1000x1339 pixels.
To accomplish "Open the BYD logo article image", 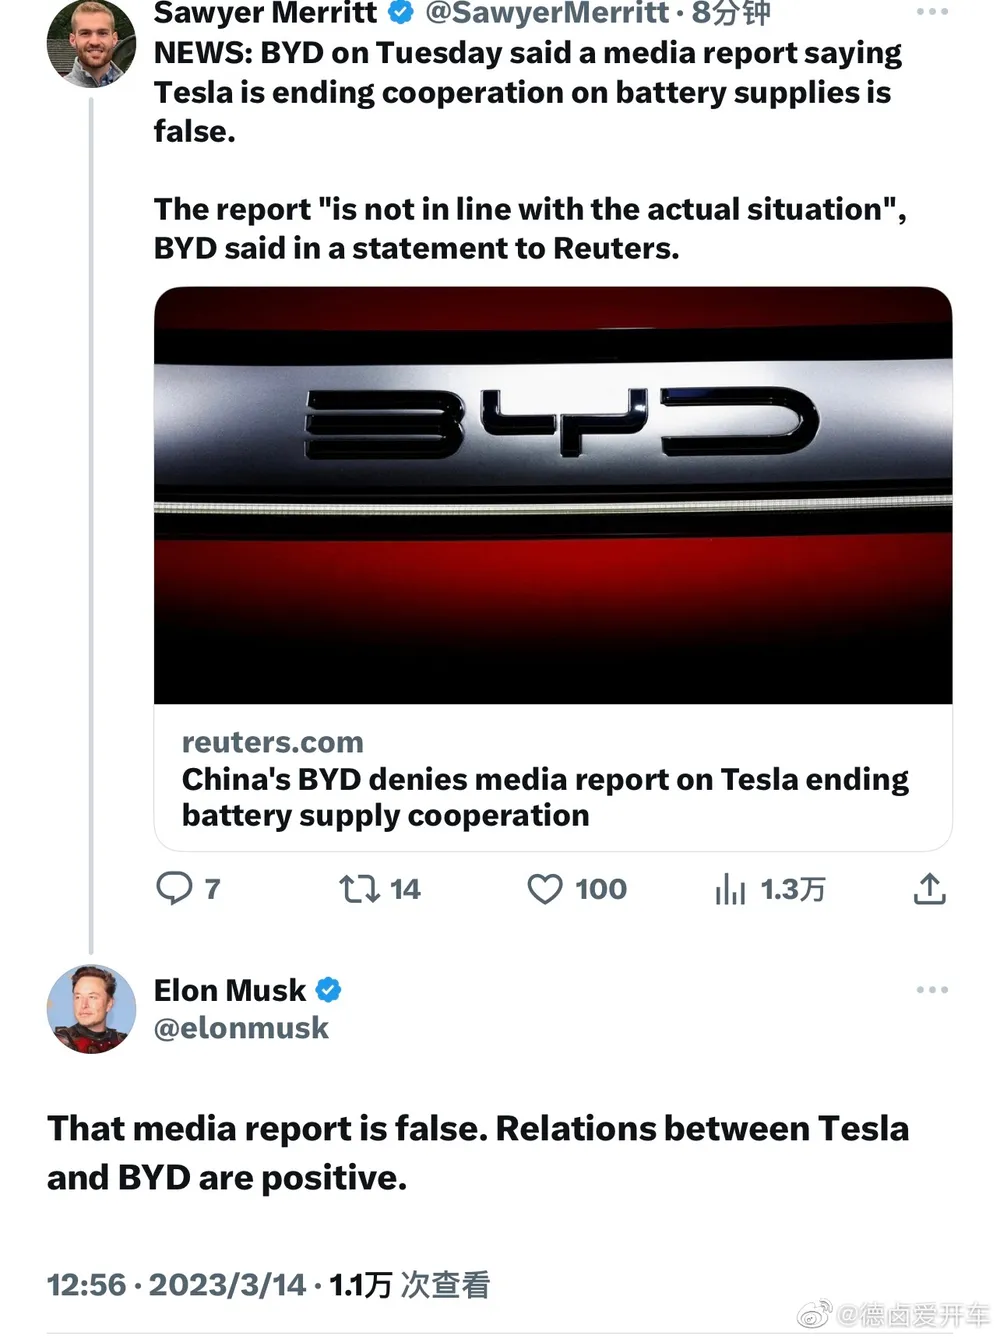I will click(553, 495).
